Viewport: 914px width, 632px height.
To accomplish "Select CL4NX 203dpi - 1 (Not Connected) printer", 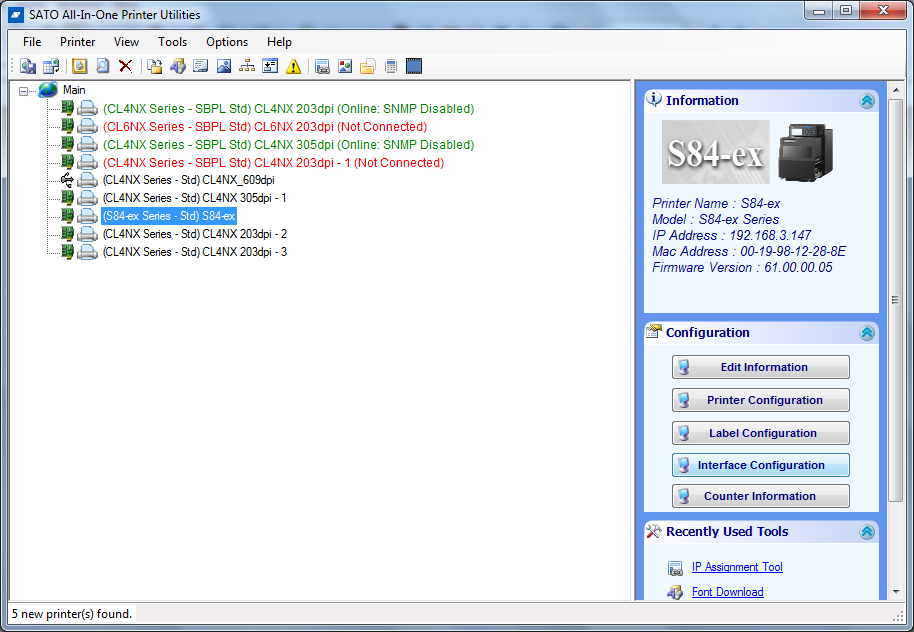I will tap(273, 163).
